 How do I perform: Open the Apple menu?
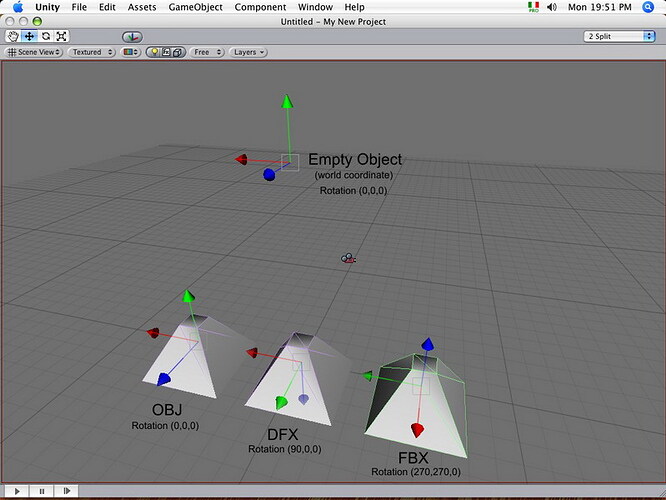coord(18,7)
